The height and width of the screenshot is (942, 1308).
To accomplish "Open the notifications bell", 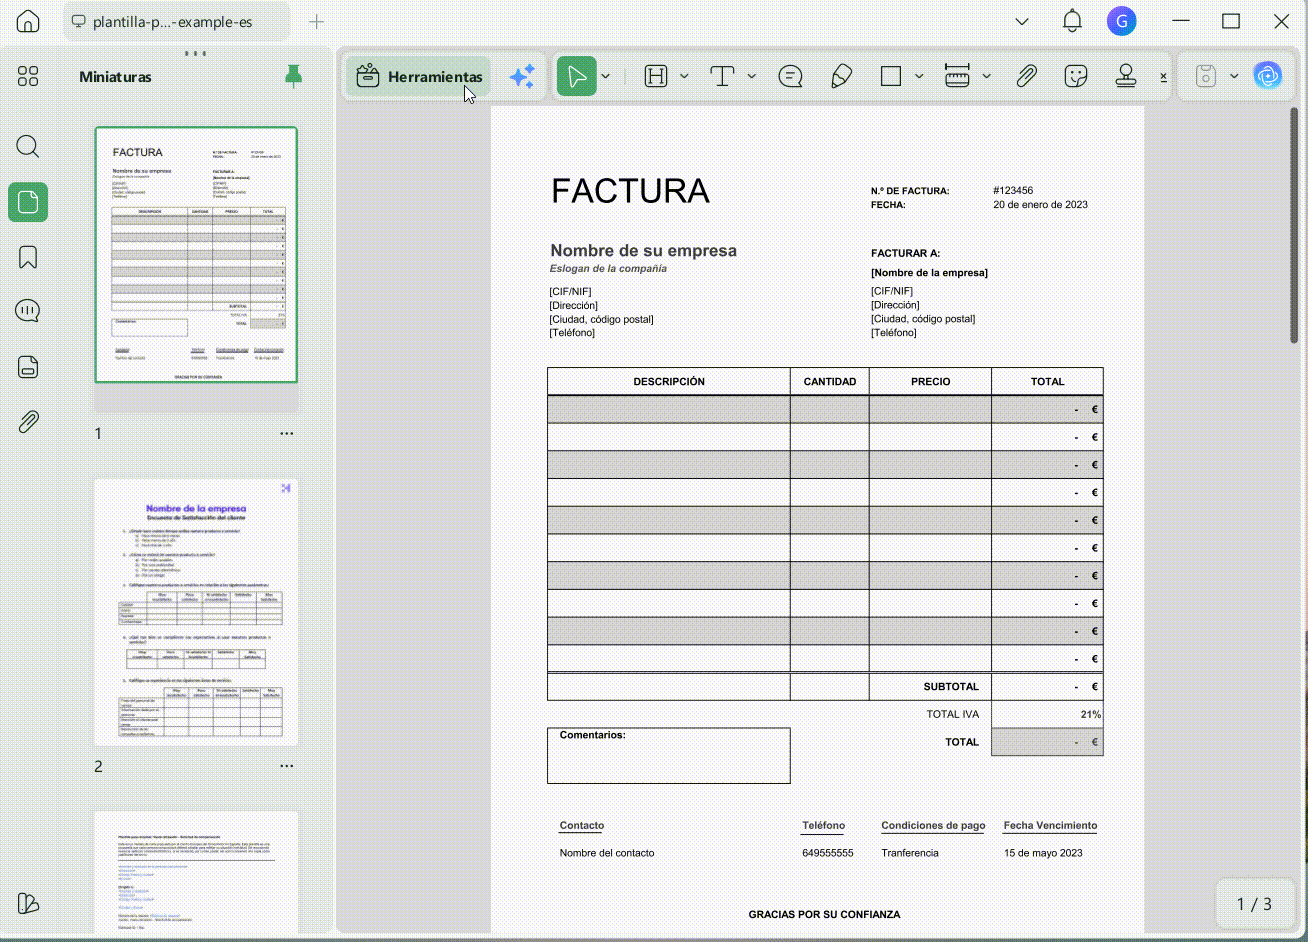I will [x=1072, y=21].
